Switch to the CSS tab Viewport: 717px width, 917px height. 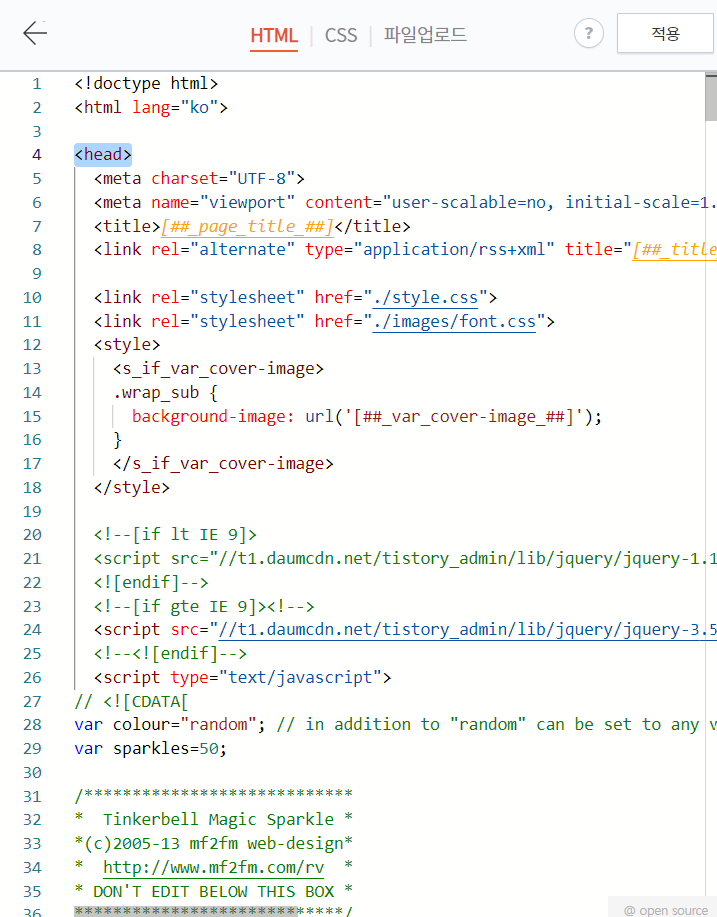point(340,36)
